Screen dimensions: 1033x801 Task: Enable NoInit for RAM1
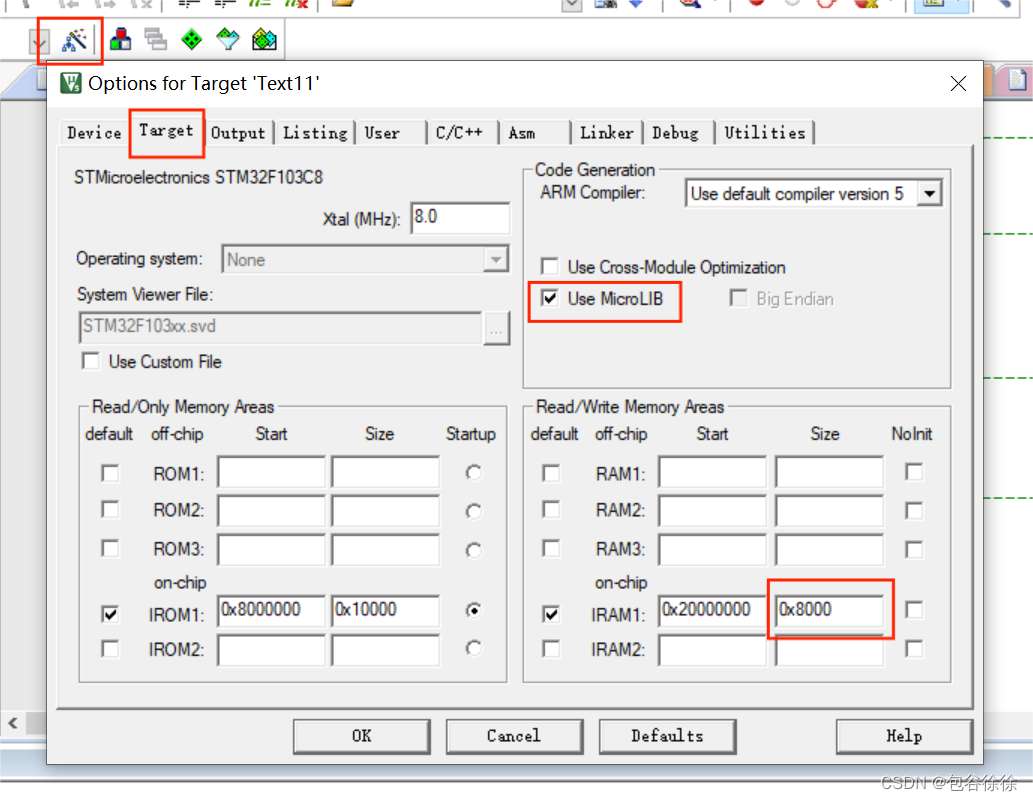(x=914, y=472)
